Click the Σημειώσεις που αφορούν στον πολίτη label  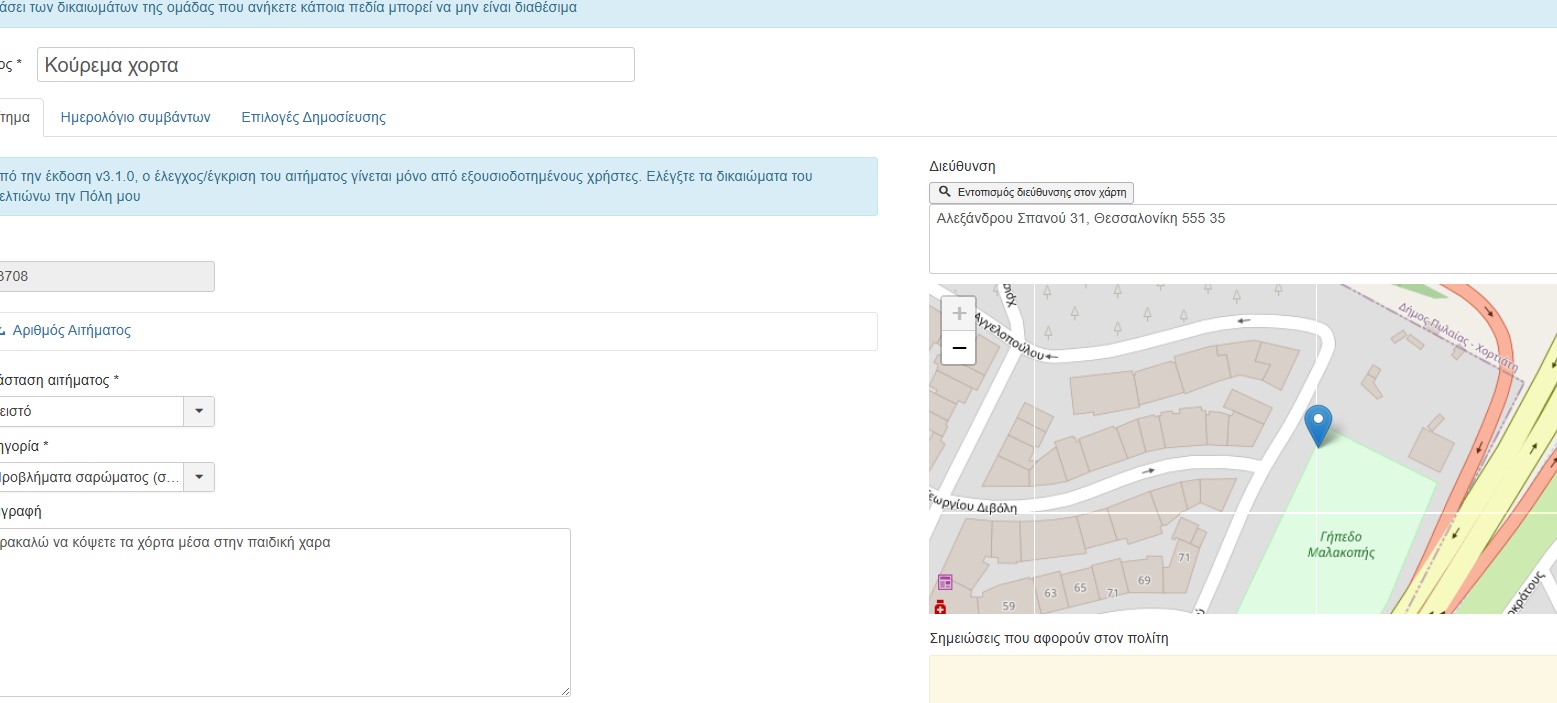1048,638
